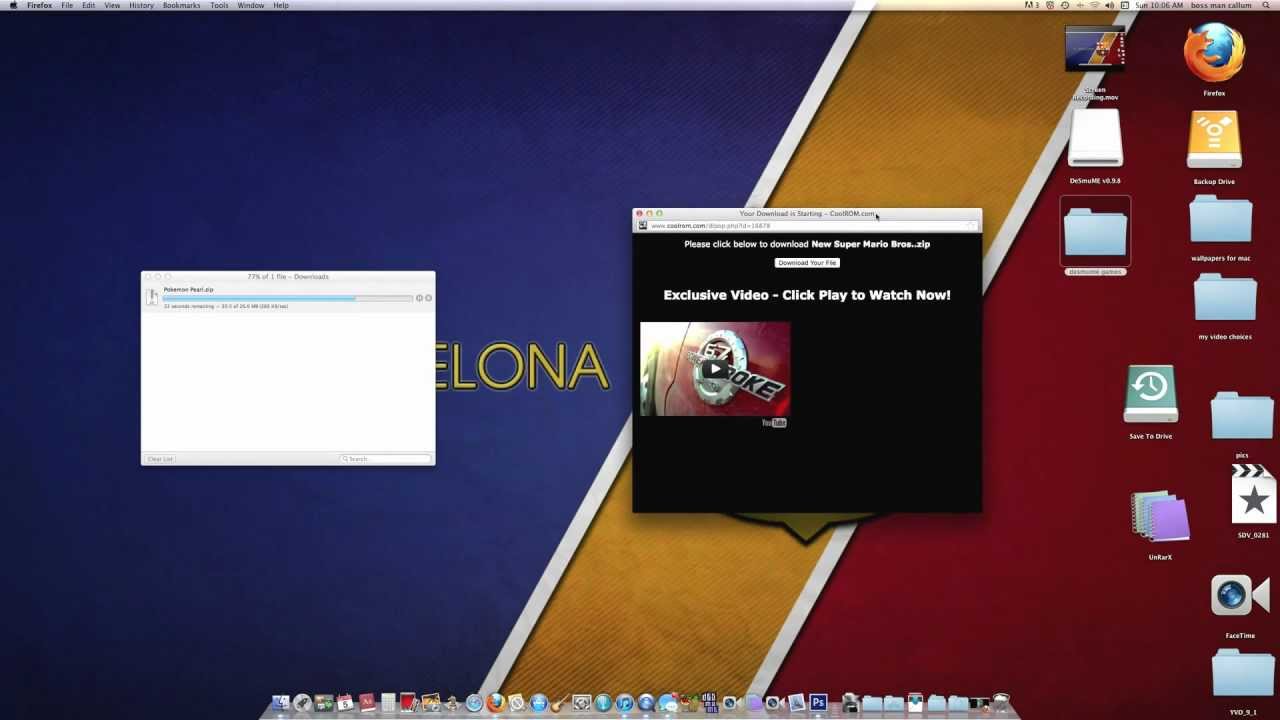Screen dimensions: 1280x720
Task: Open the Bookmarks menu
Action: 181,5
